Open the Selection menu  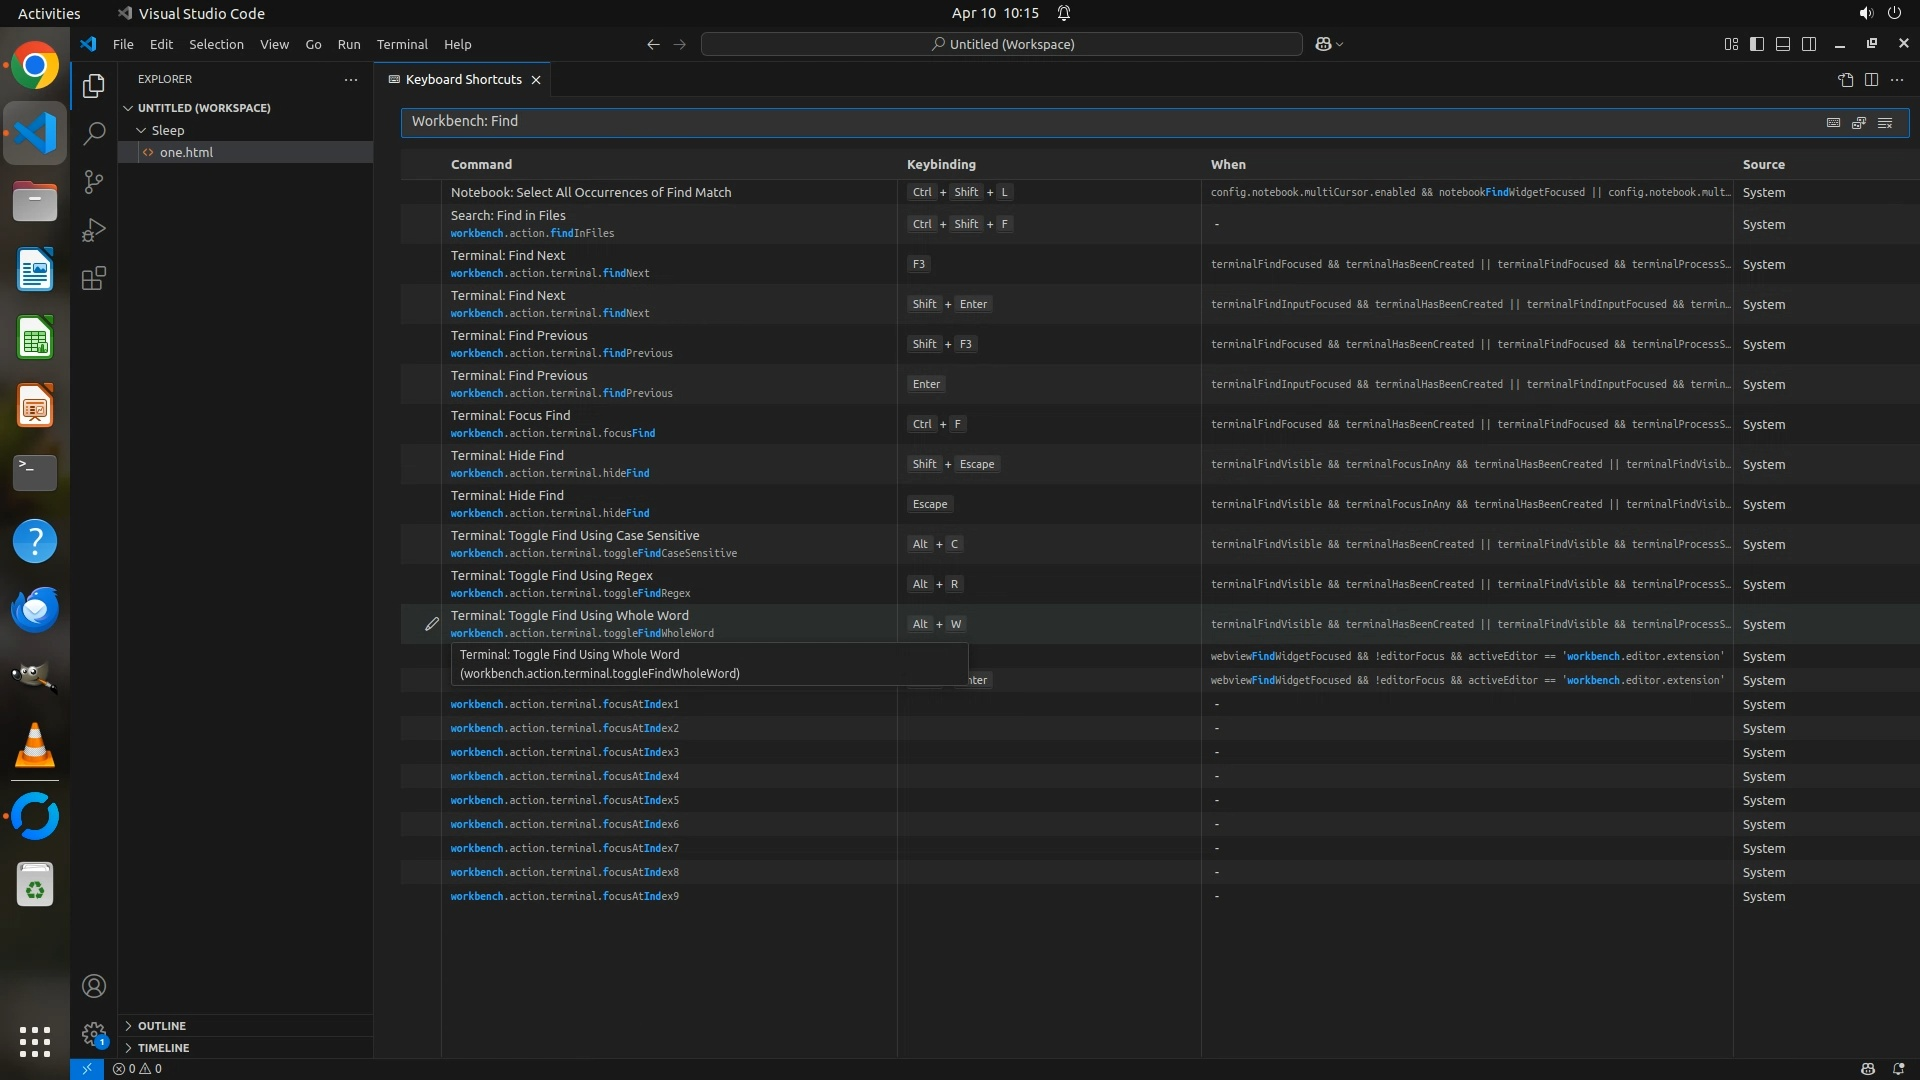[x=216, y=44]
